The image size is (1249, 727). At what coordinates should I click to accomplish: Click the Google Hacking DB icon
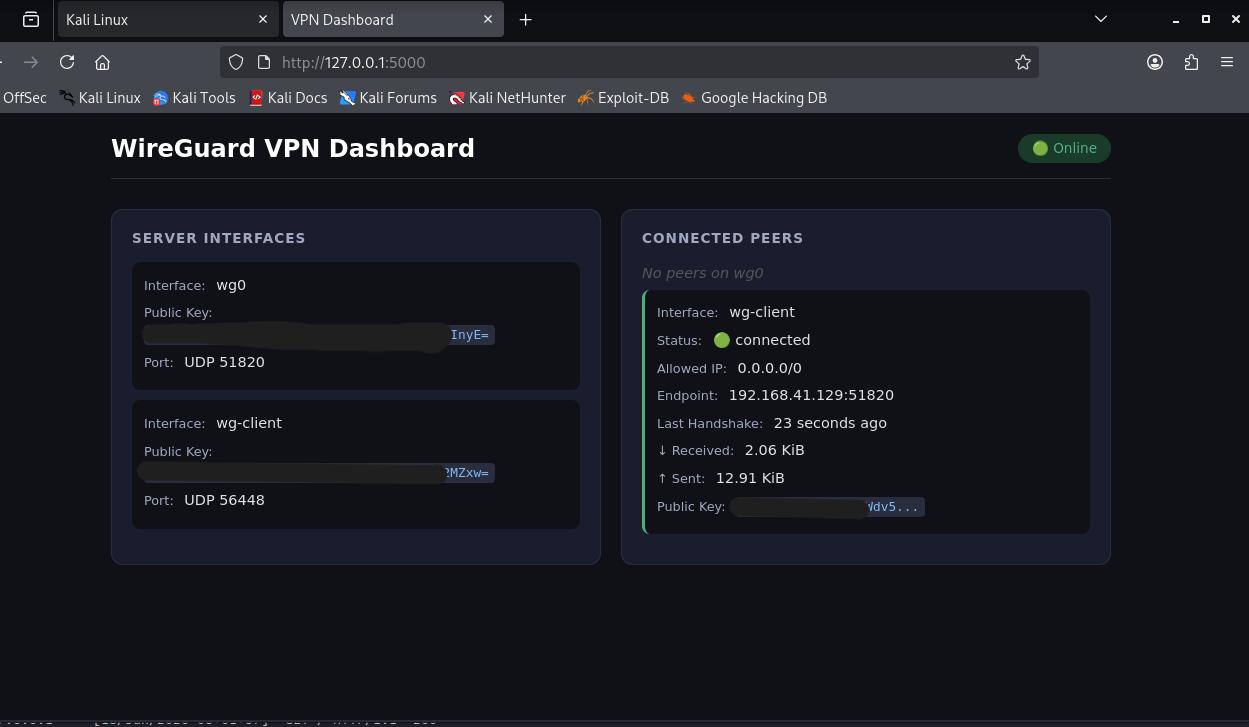tap(689, 98)
